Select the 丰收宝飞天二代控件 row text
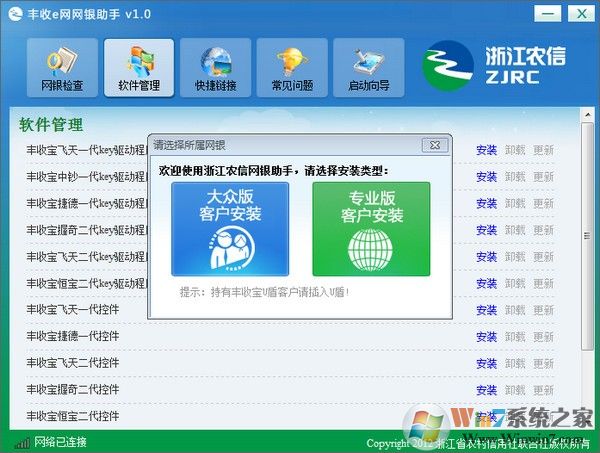The width and height of the screenshot is (600, 453). [73, 362]
